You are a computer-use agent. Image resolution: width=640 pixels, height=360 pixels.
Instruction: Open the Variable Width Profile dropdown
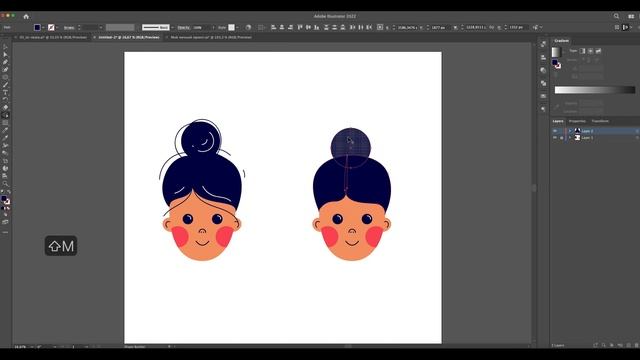(x=120, y=27)
